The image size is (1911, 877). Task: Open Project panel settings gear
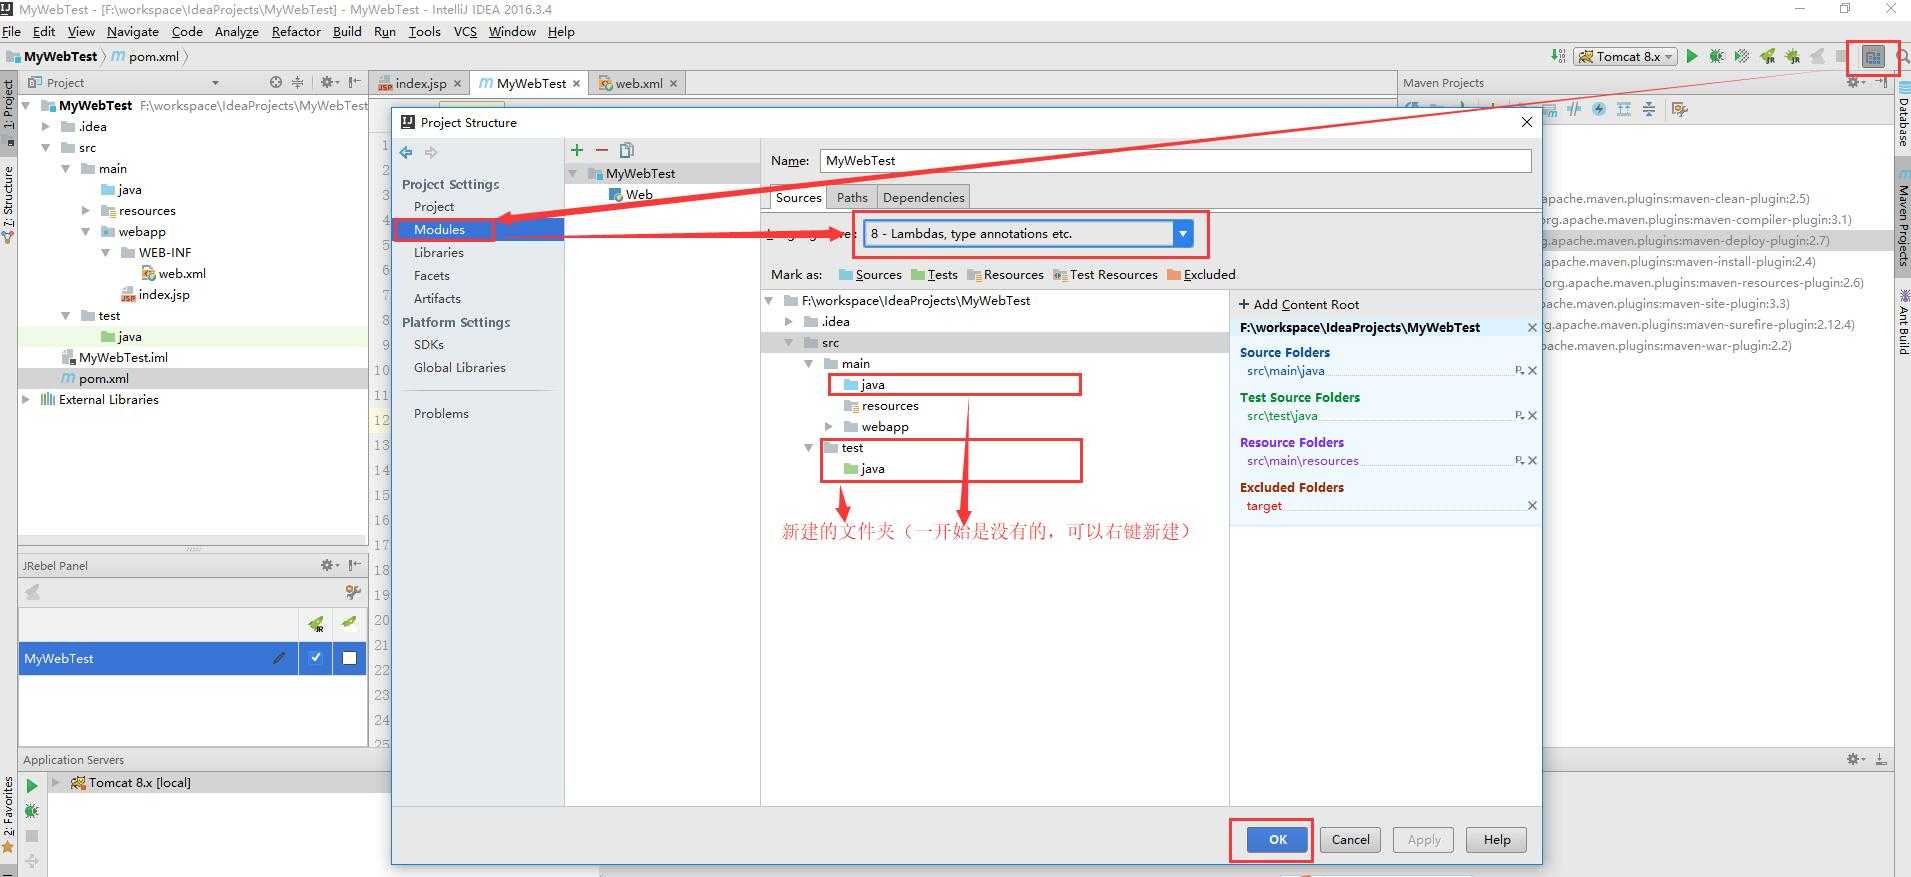pyautogui.click(x=327, y=82)
